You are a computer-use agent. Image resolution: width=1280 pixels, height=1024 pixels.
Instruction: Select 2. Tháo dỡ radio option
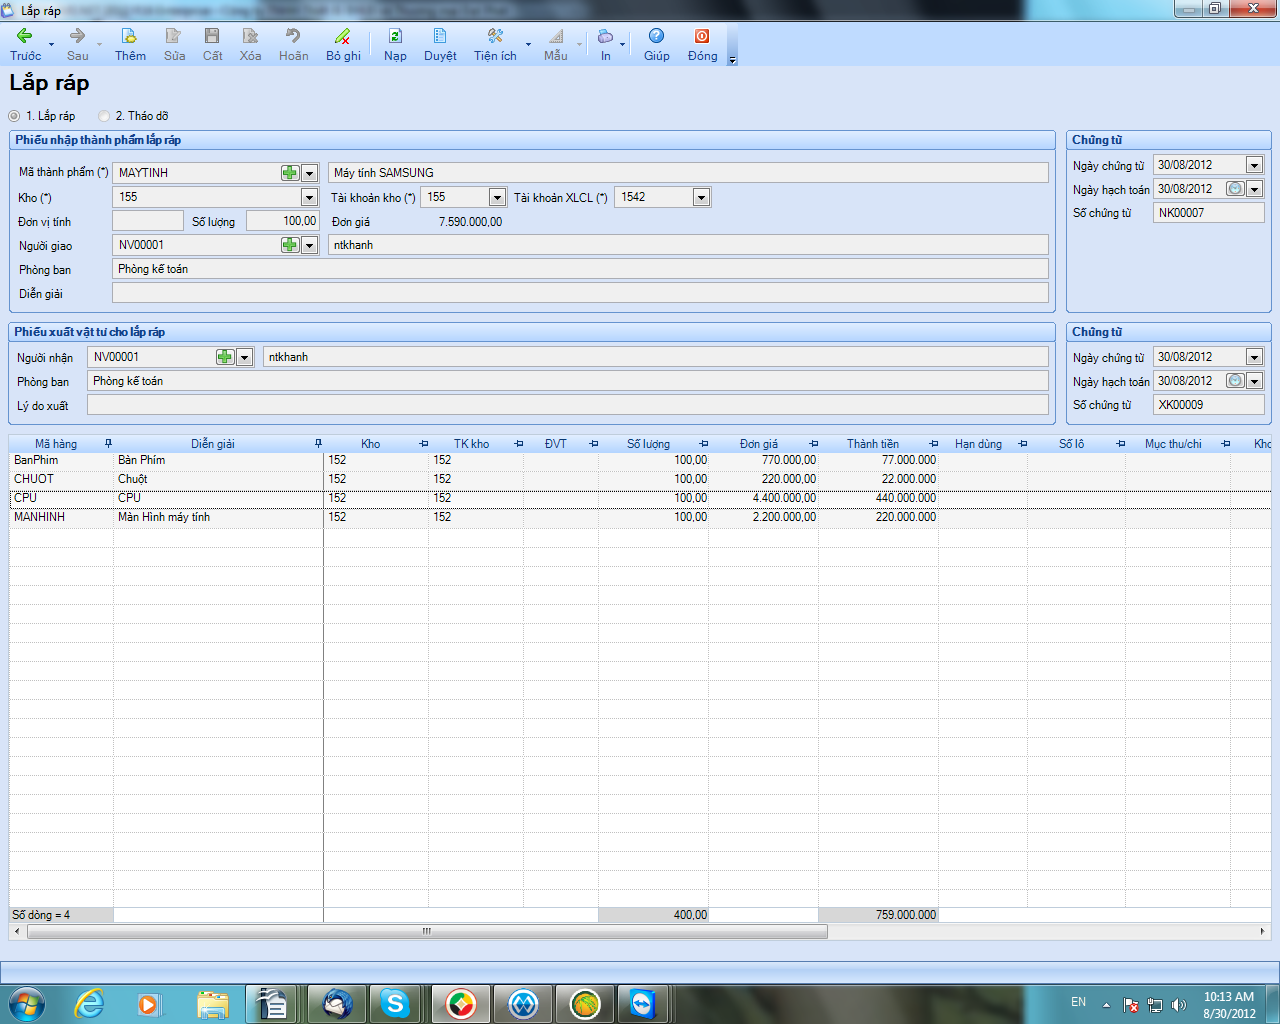point(104,116)
